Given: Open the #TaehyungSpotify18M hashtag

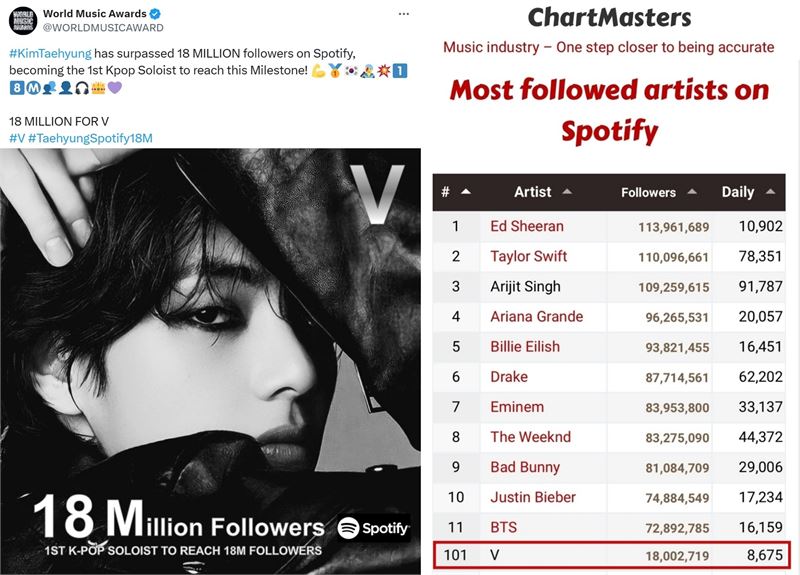Looking at the screenshot, I should tap(90, 138).
